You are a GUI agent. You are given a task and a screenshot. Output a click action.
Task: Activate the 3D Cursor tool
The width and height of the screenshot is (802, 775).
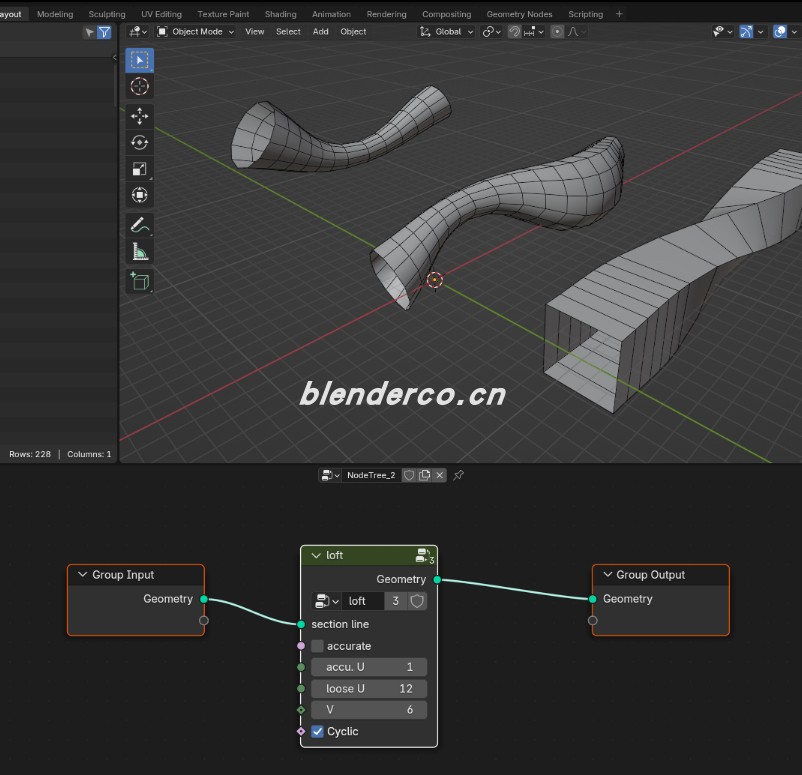click(x=139, y=86)
